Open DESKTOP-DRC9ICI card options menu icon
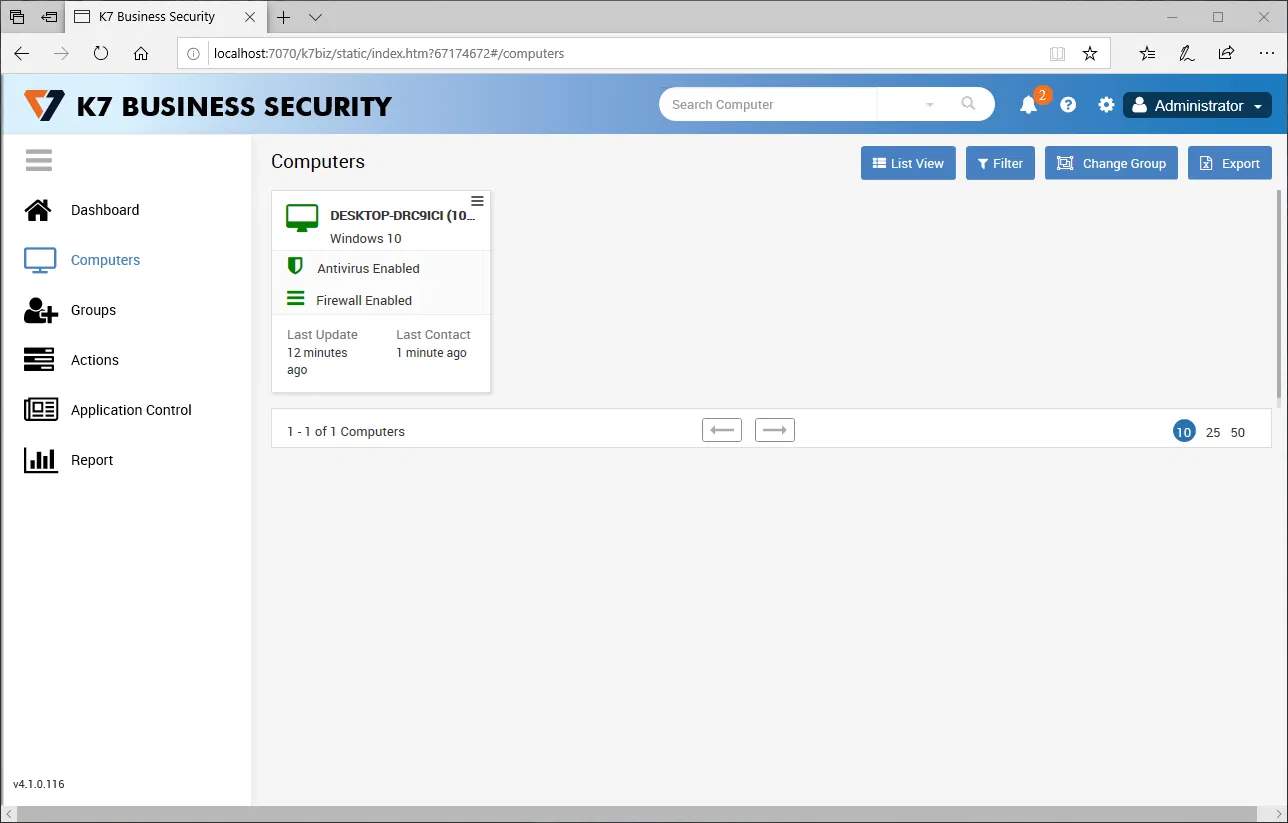 (x=477, y=201)
